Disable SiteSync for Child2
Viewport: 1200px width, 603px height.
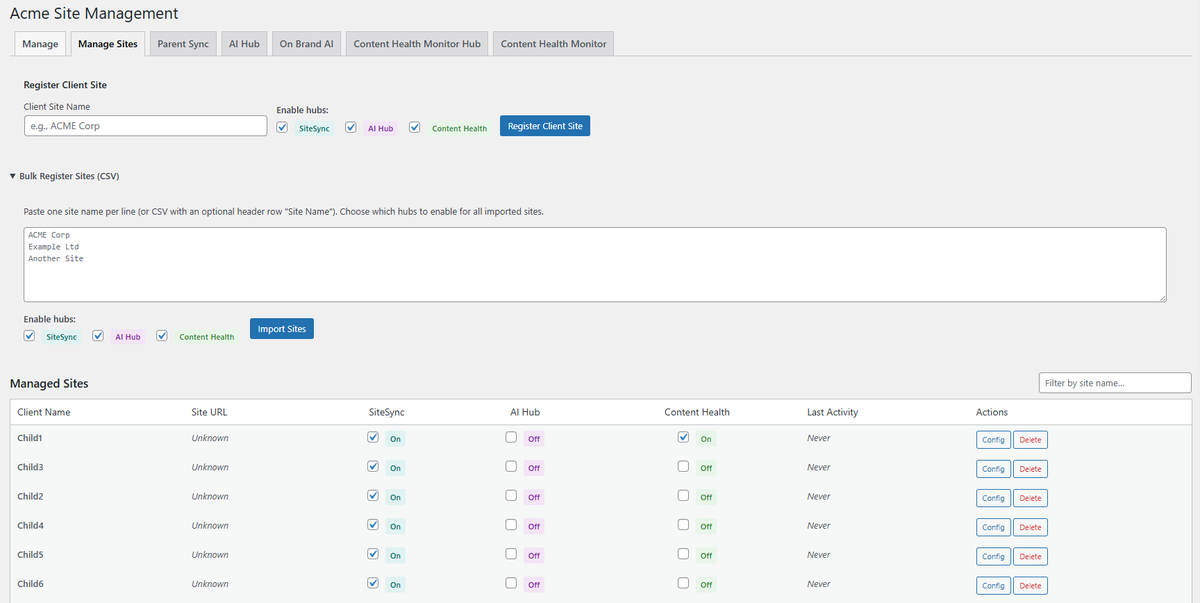(373, 495)
